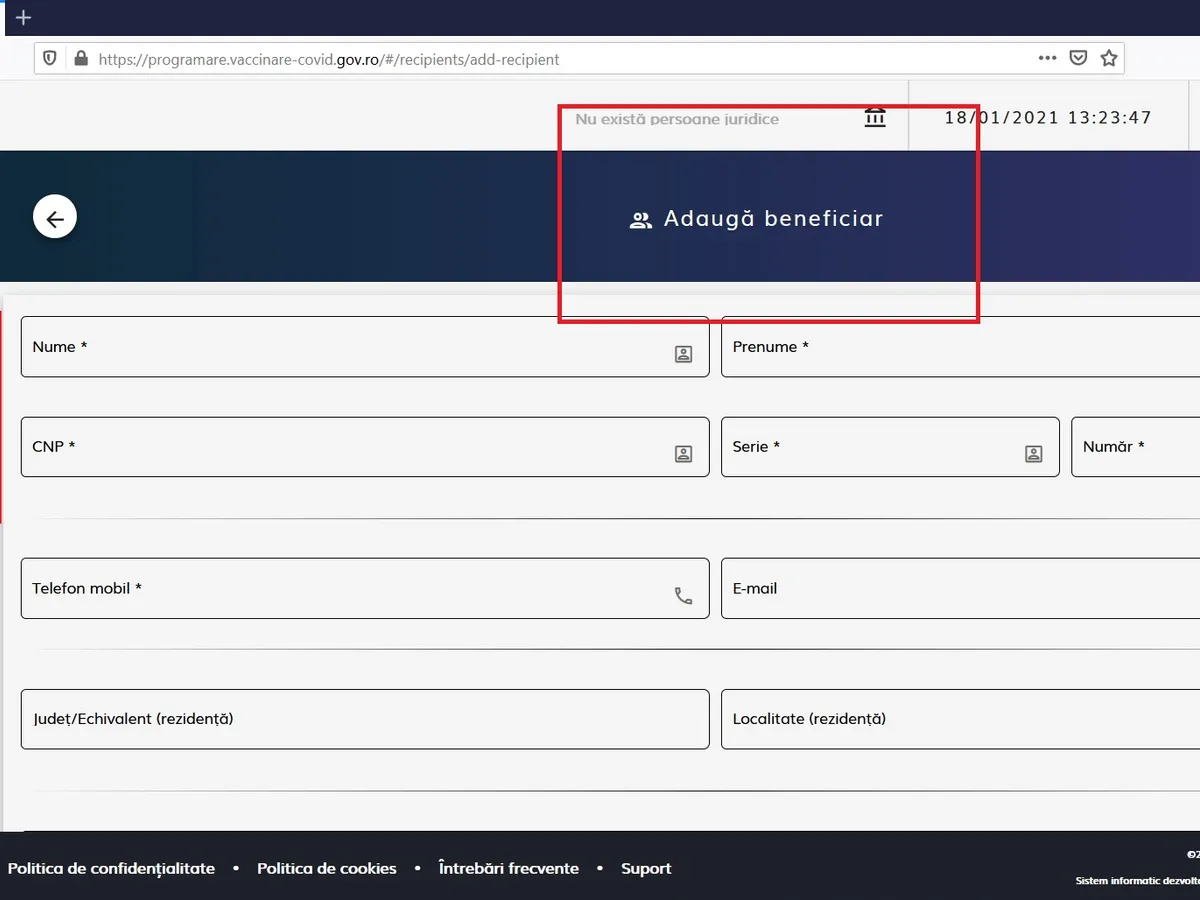The height and width of the screenshot is (900, 1200).
Task: Open the Pocket save icon
Action: click(1078, 58)
